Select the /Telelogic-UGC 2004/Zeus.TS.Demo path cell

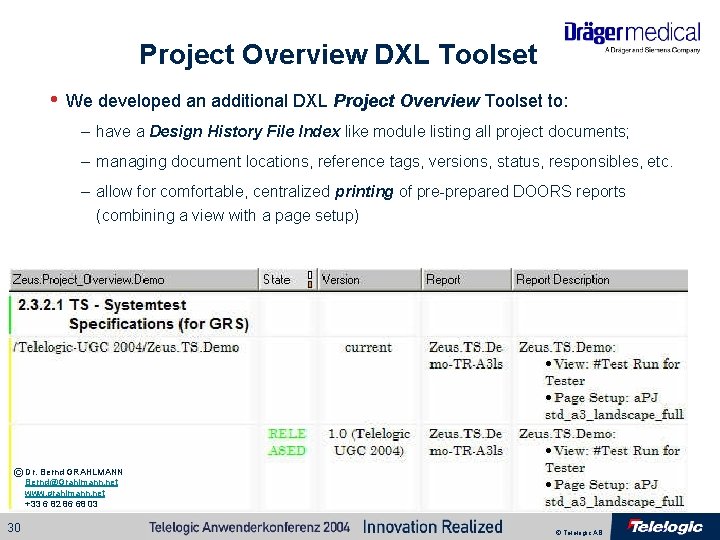coord(126,347)
